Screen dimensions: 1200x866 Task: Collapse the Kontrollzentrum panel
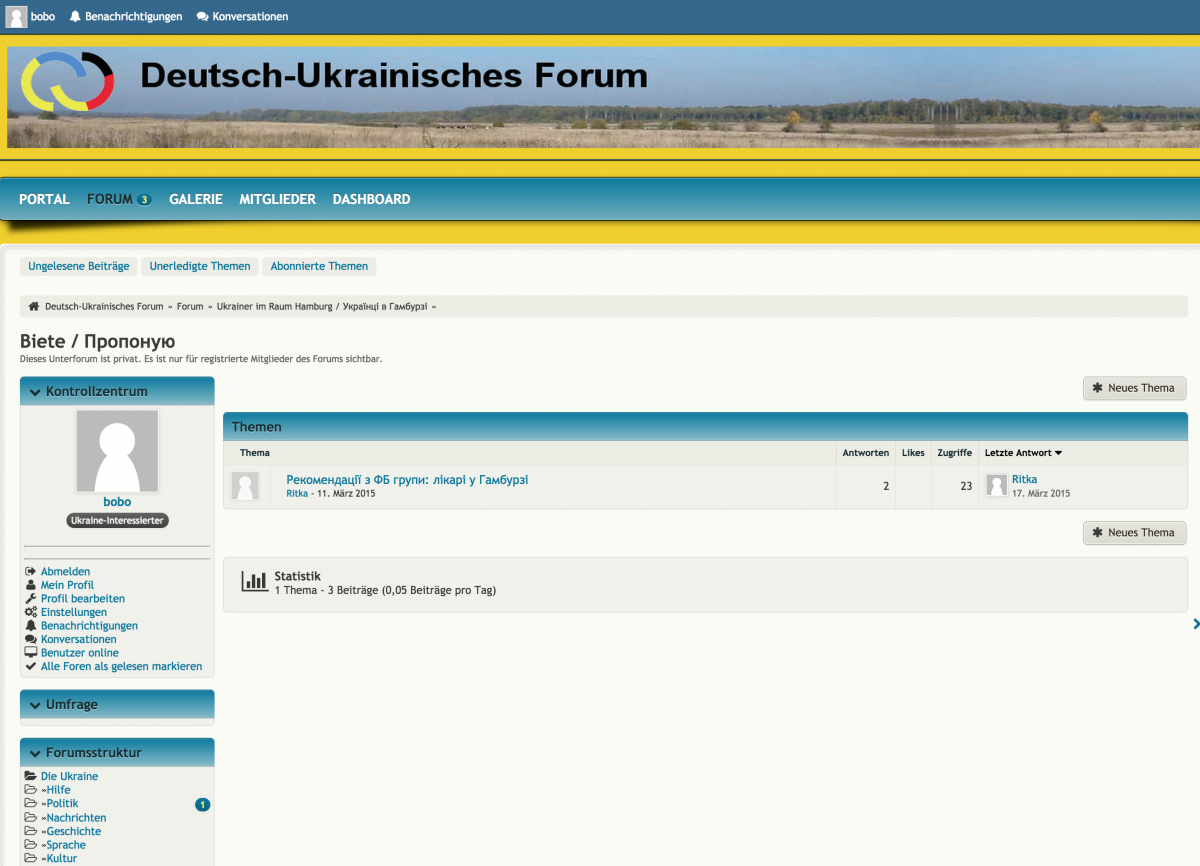point(35,392)
